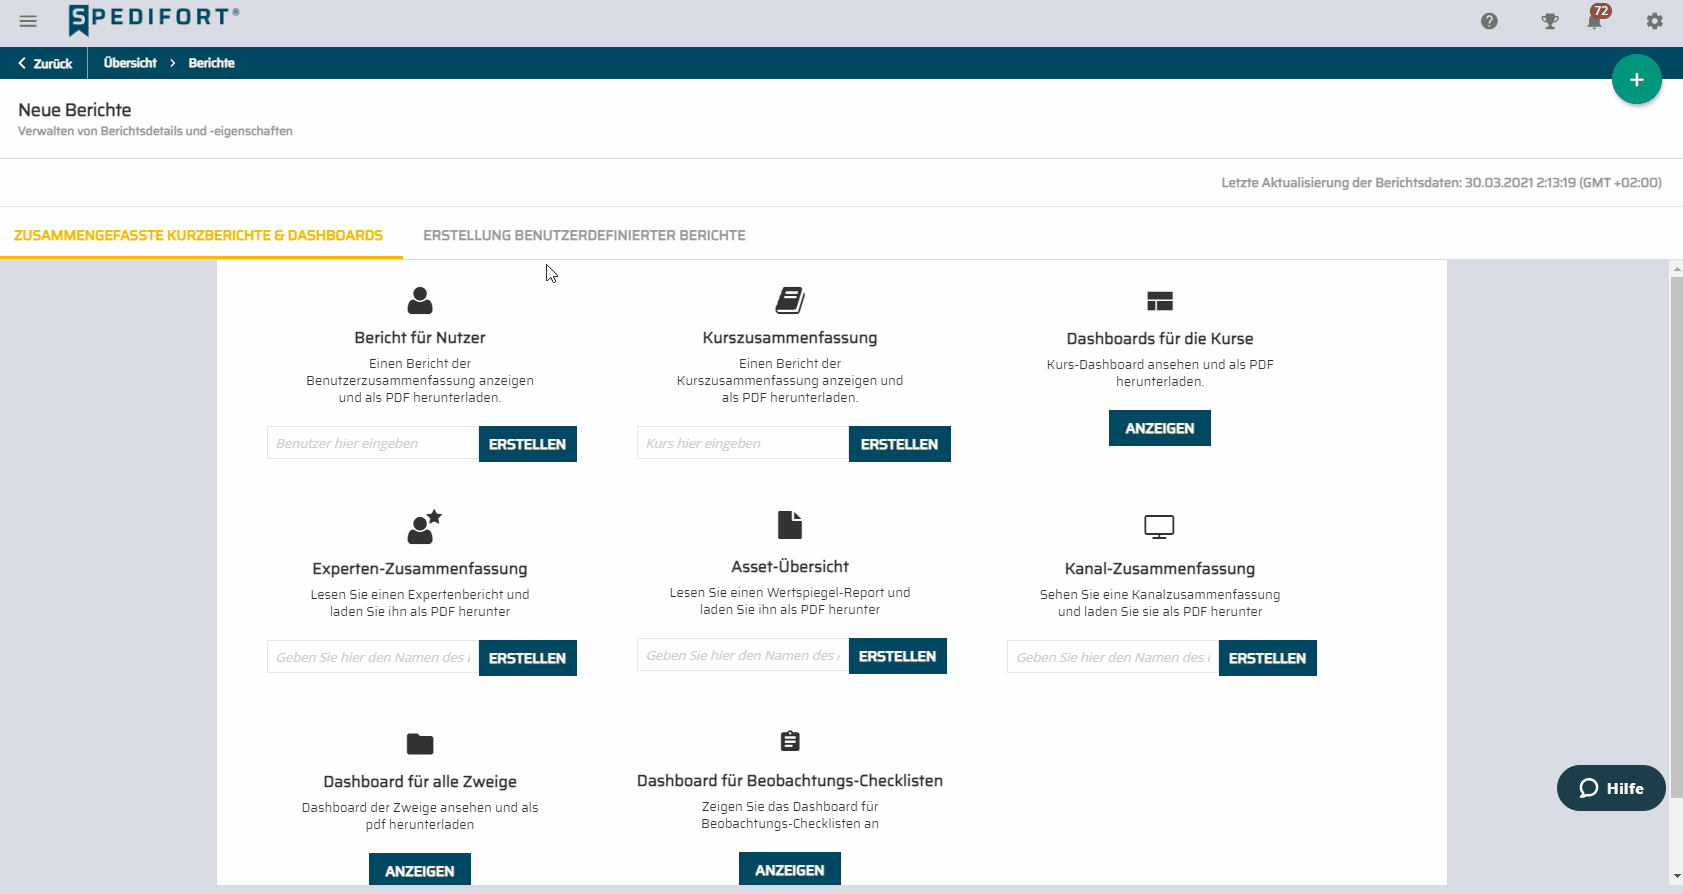Viewport: 1683px width, 894px height.
Task: Click the expert star user icon
Action: click(424, 527)
